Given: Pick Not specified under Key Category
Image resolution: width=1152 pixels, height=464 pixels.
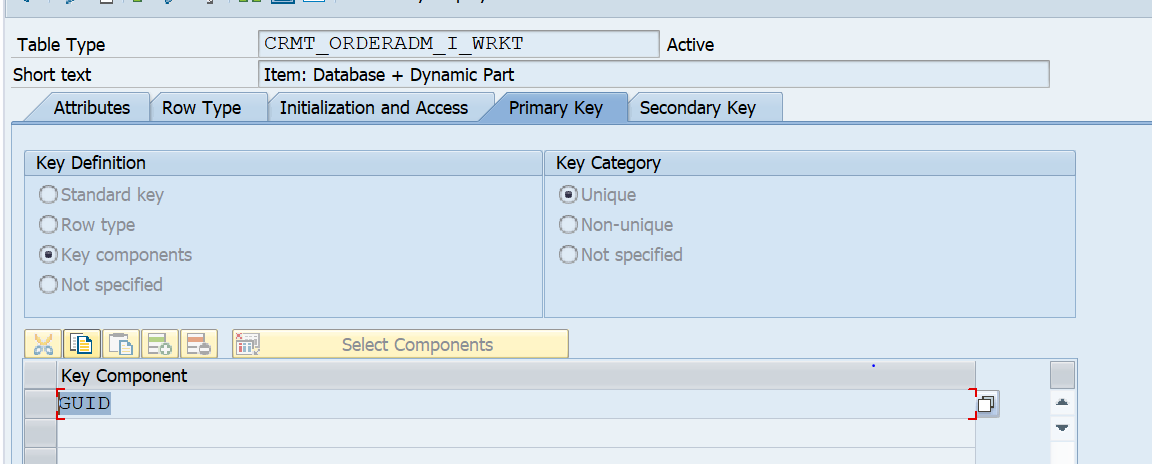Looking at the screenshot, I should [568, 255].
